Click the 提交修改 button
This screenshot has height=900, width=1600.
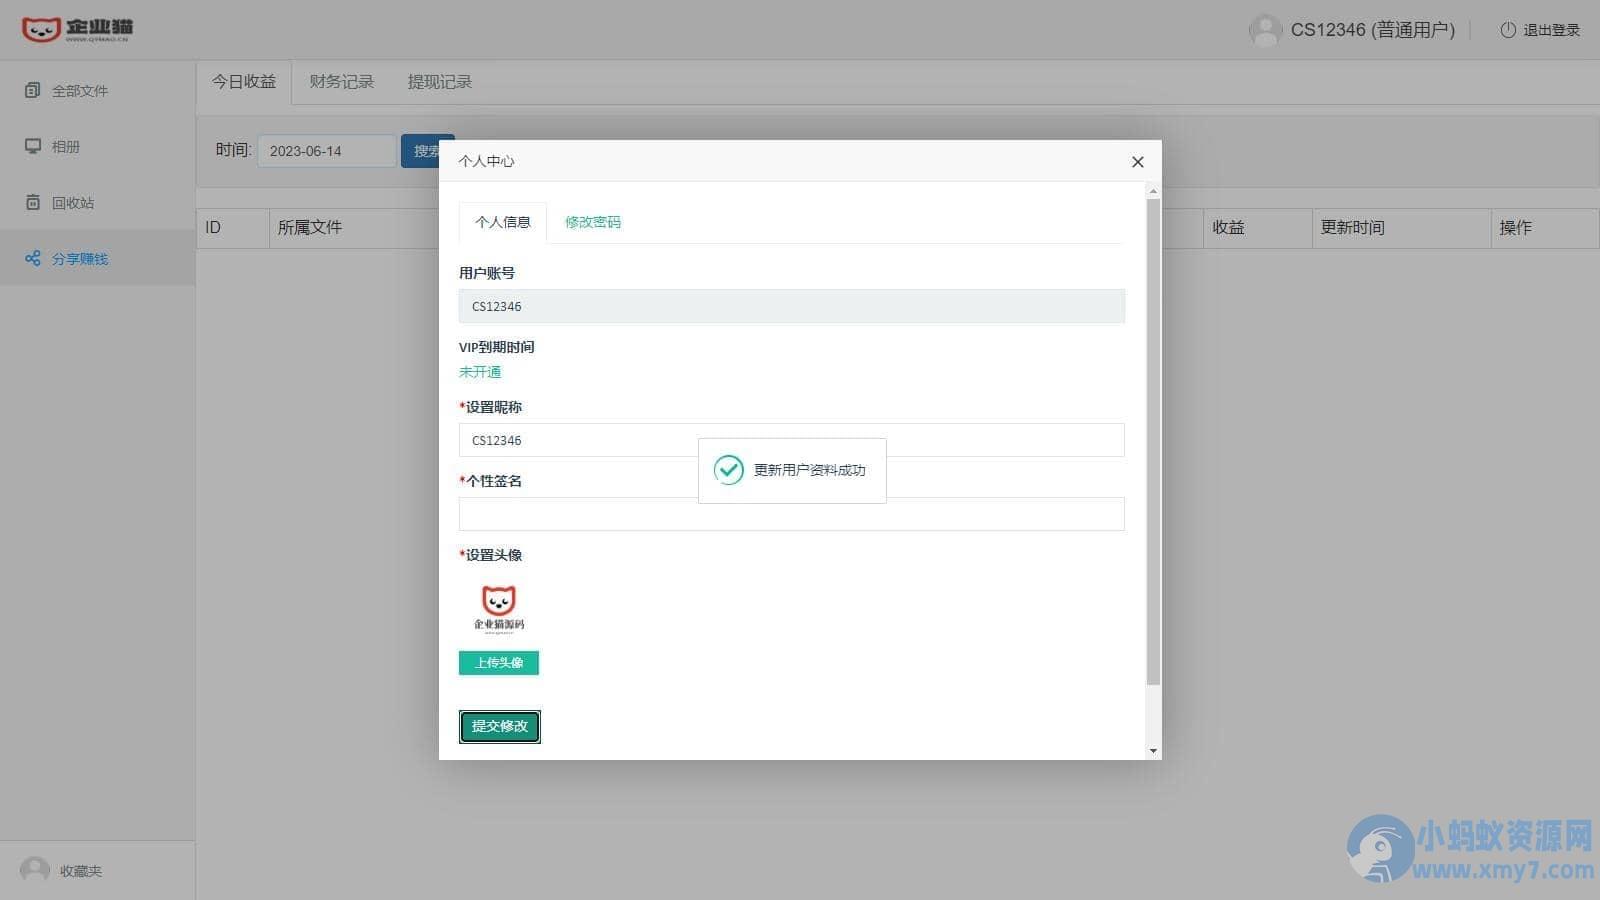(x=500, y=727)
